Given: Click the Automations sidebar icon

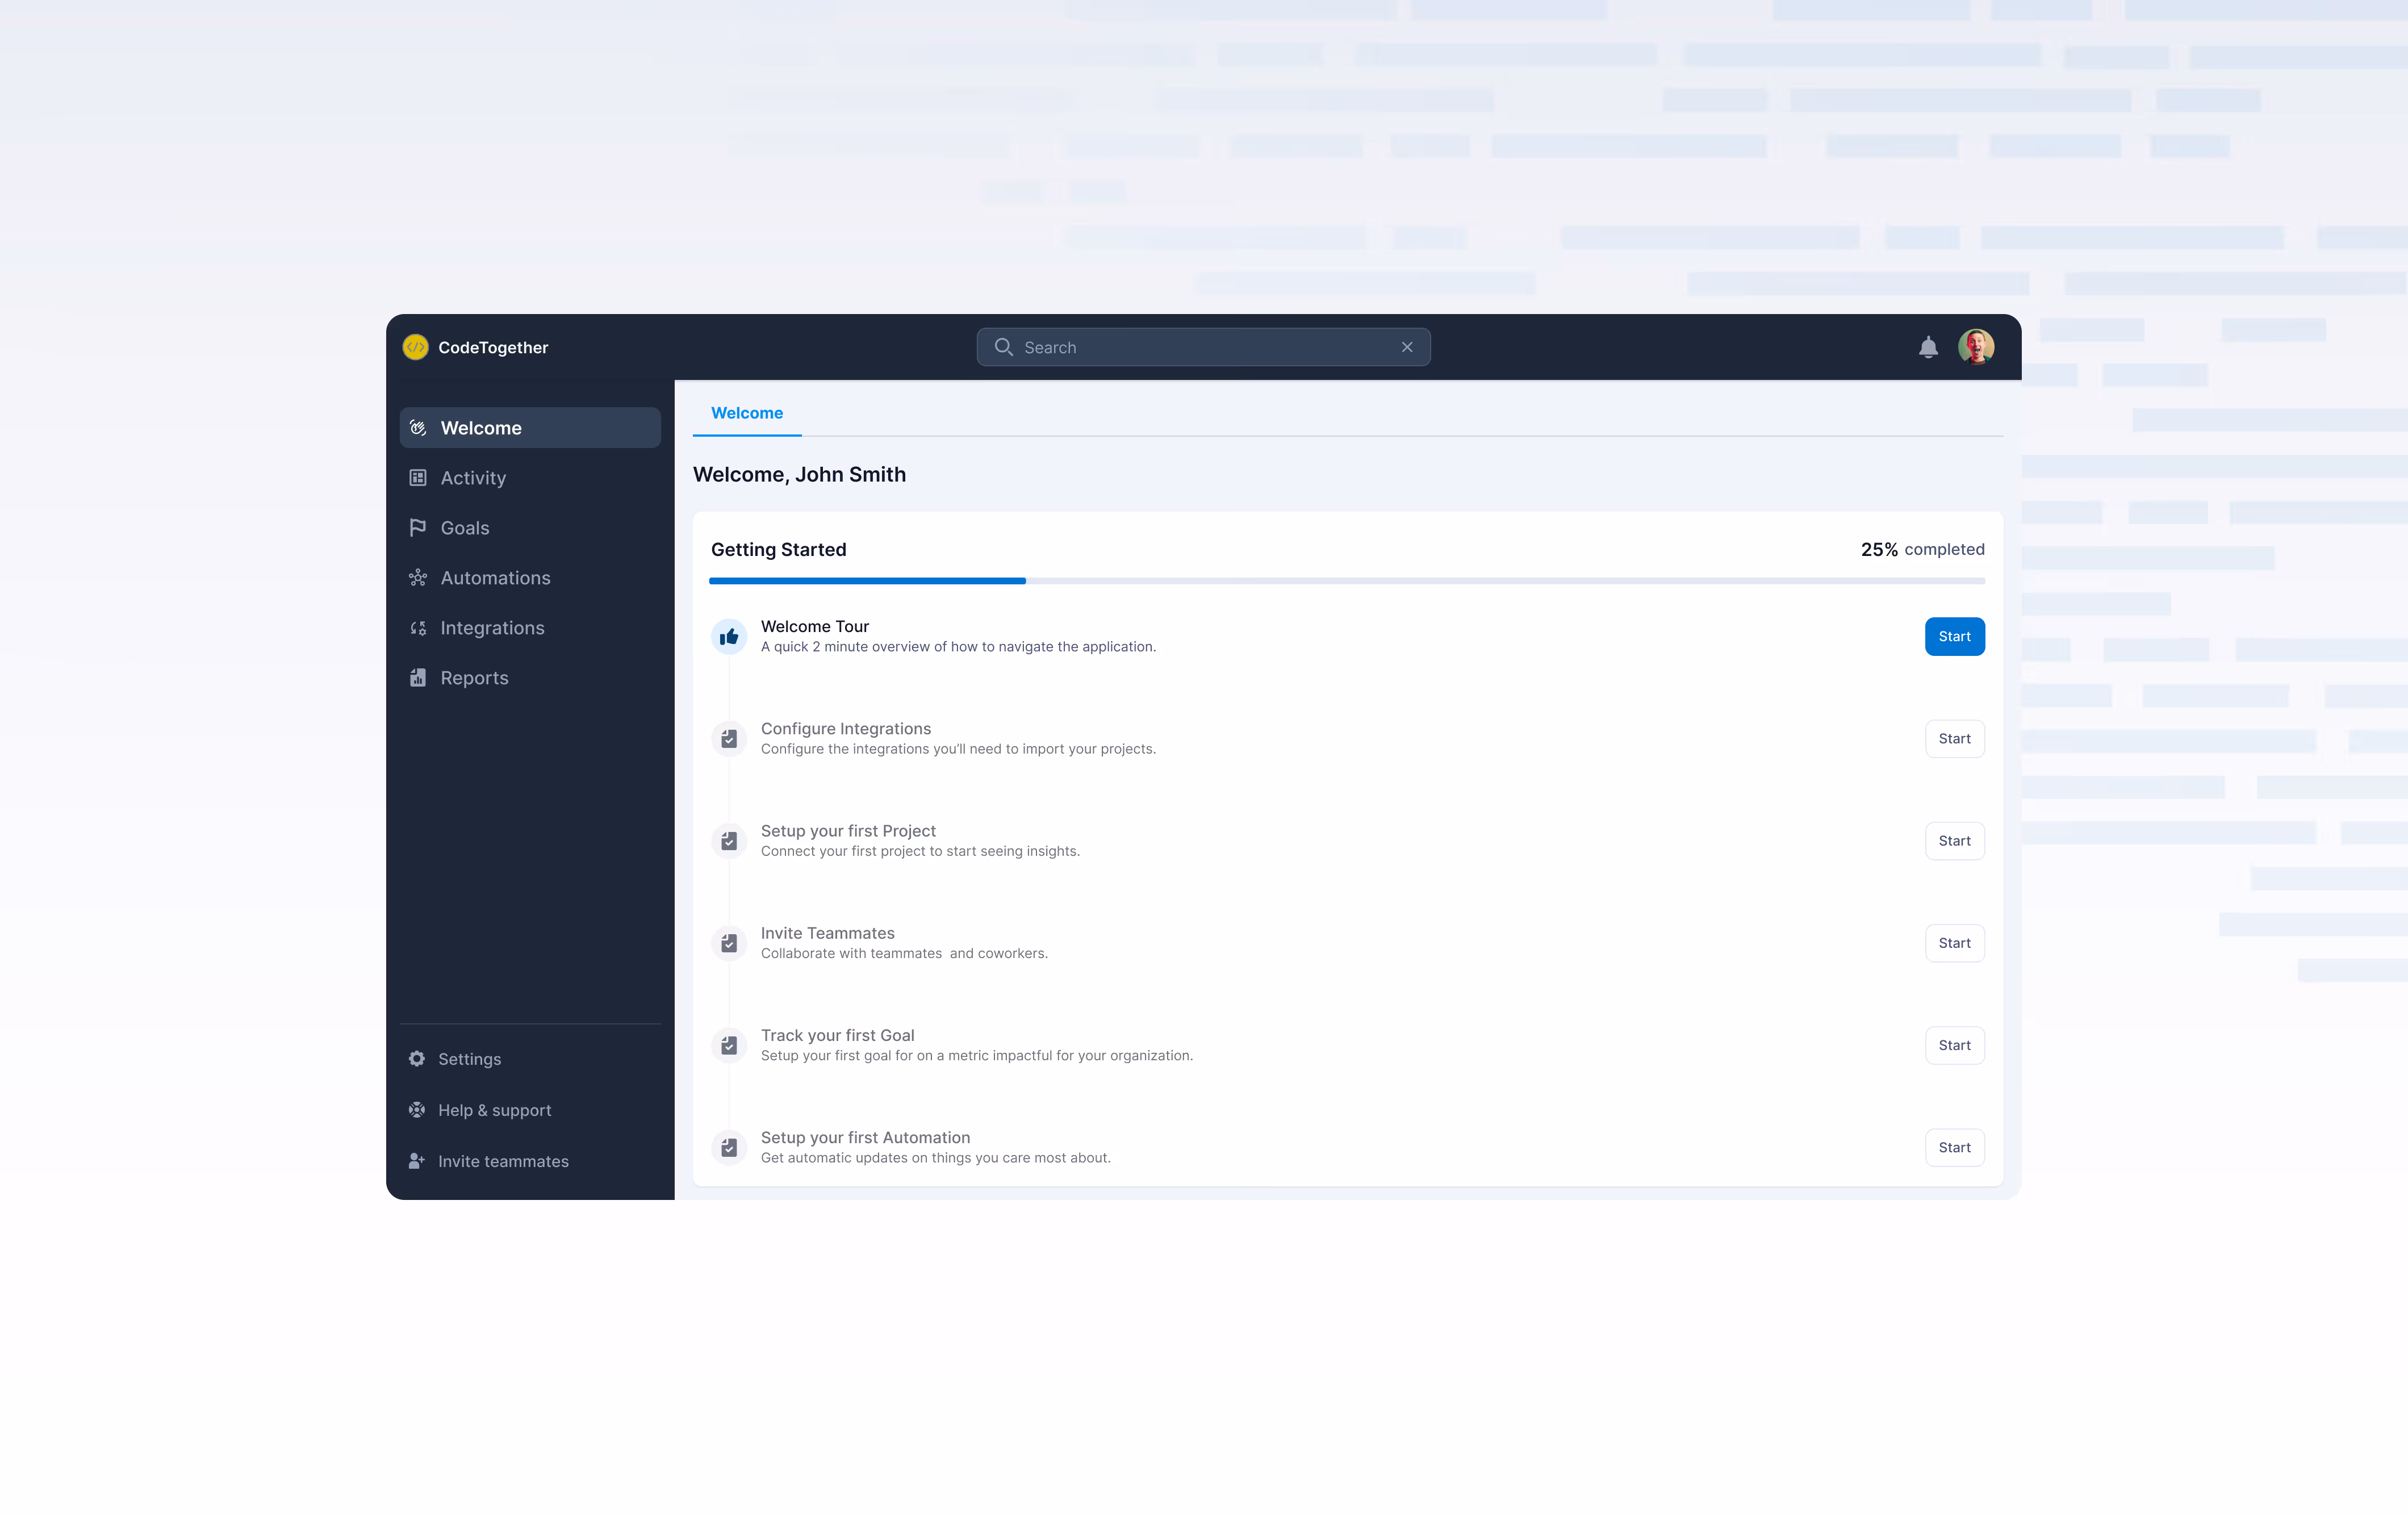Looking at the screenshot, I should click(x=418, y=578).
